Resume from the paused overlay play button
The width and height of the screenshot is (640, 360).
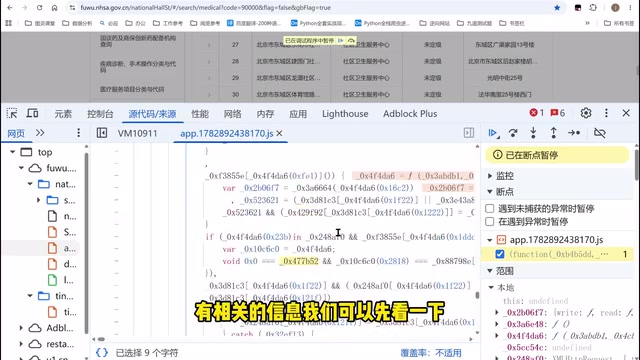pyautogui.click(x=341, y=40)
